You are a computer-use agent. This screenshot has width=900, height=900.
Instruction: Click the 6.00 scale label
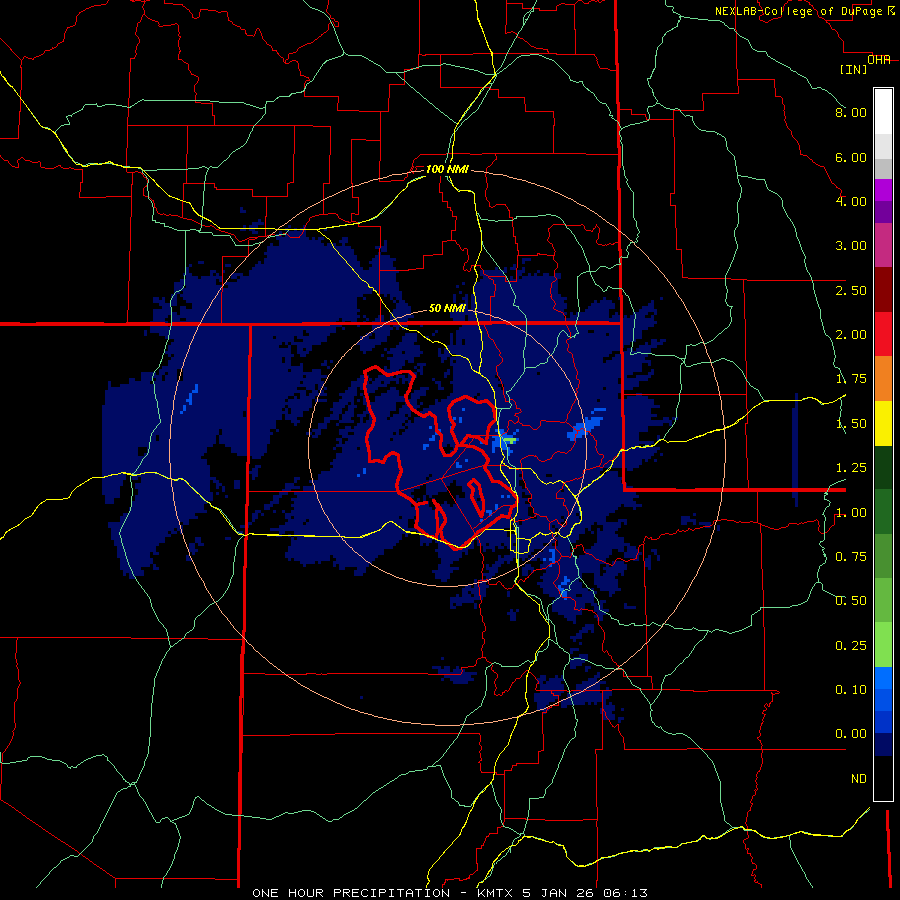pyautogui.click(x=851, y=157)
